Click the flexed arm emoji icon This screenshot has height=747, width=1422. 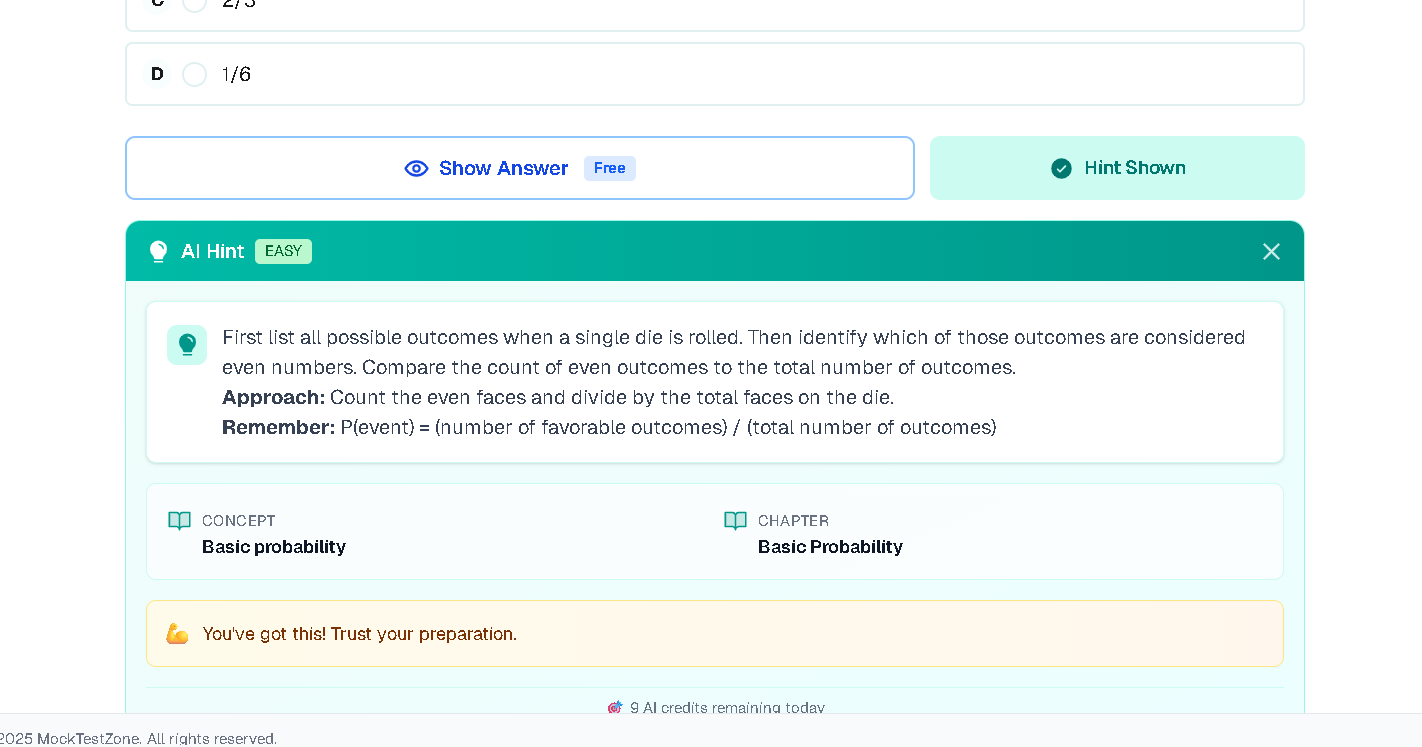(x=177, y=634)
